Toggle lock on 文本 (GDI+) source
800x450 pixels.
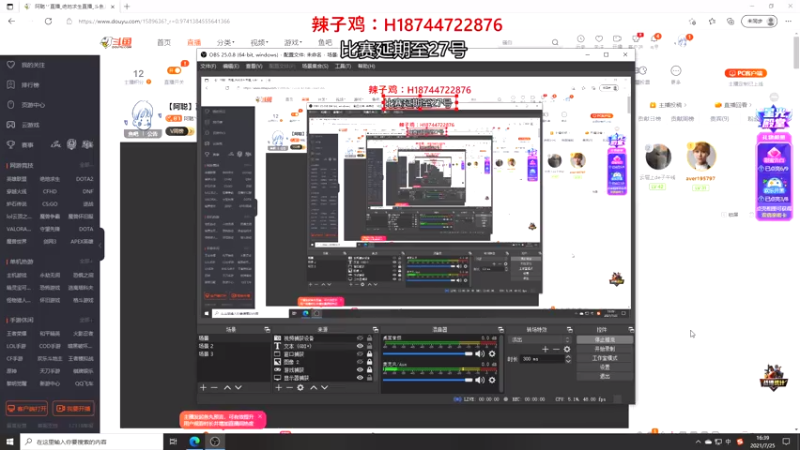click(x=369, y=346)
